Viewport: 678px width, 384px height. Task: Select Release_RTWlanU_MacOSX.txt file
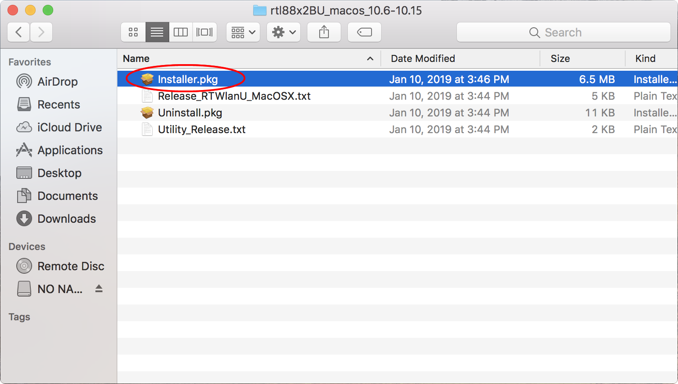(x=397, y=96)
